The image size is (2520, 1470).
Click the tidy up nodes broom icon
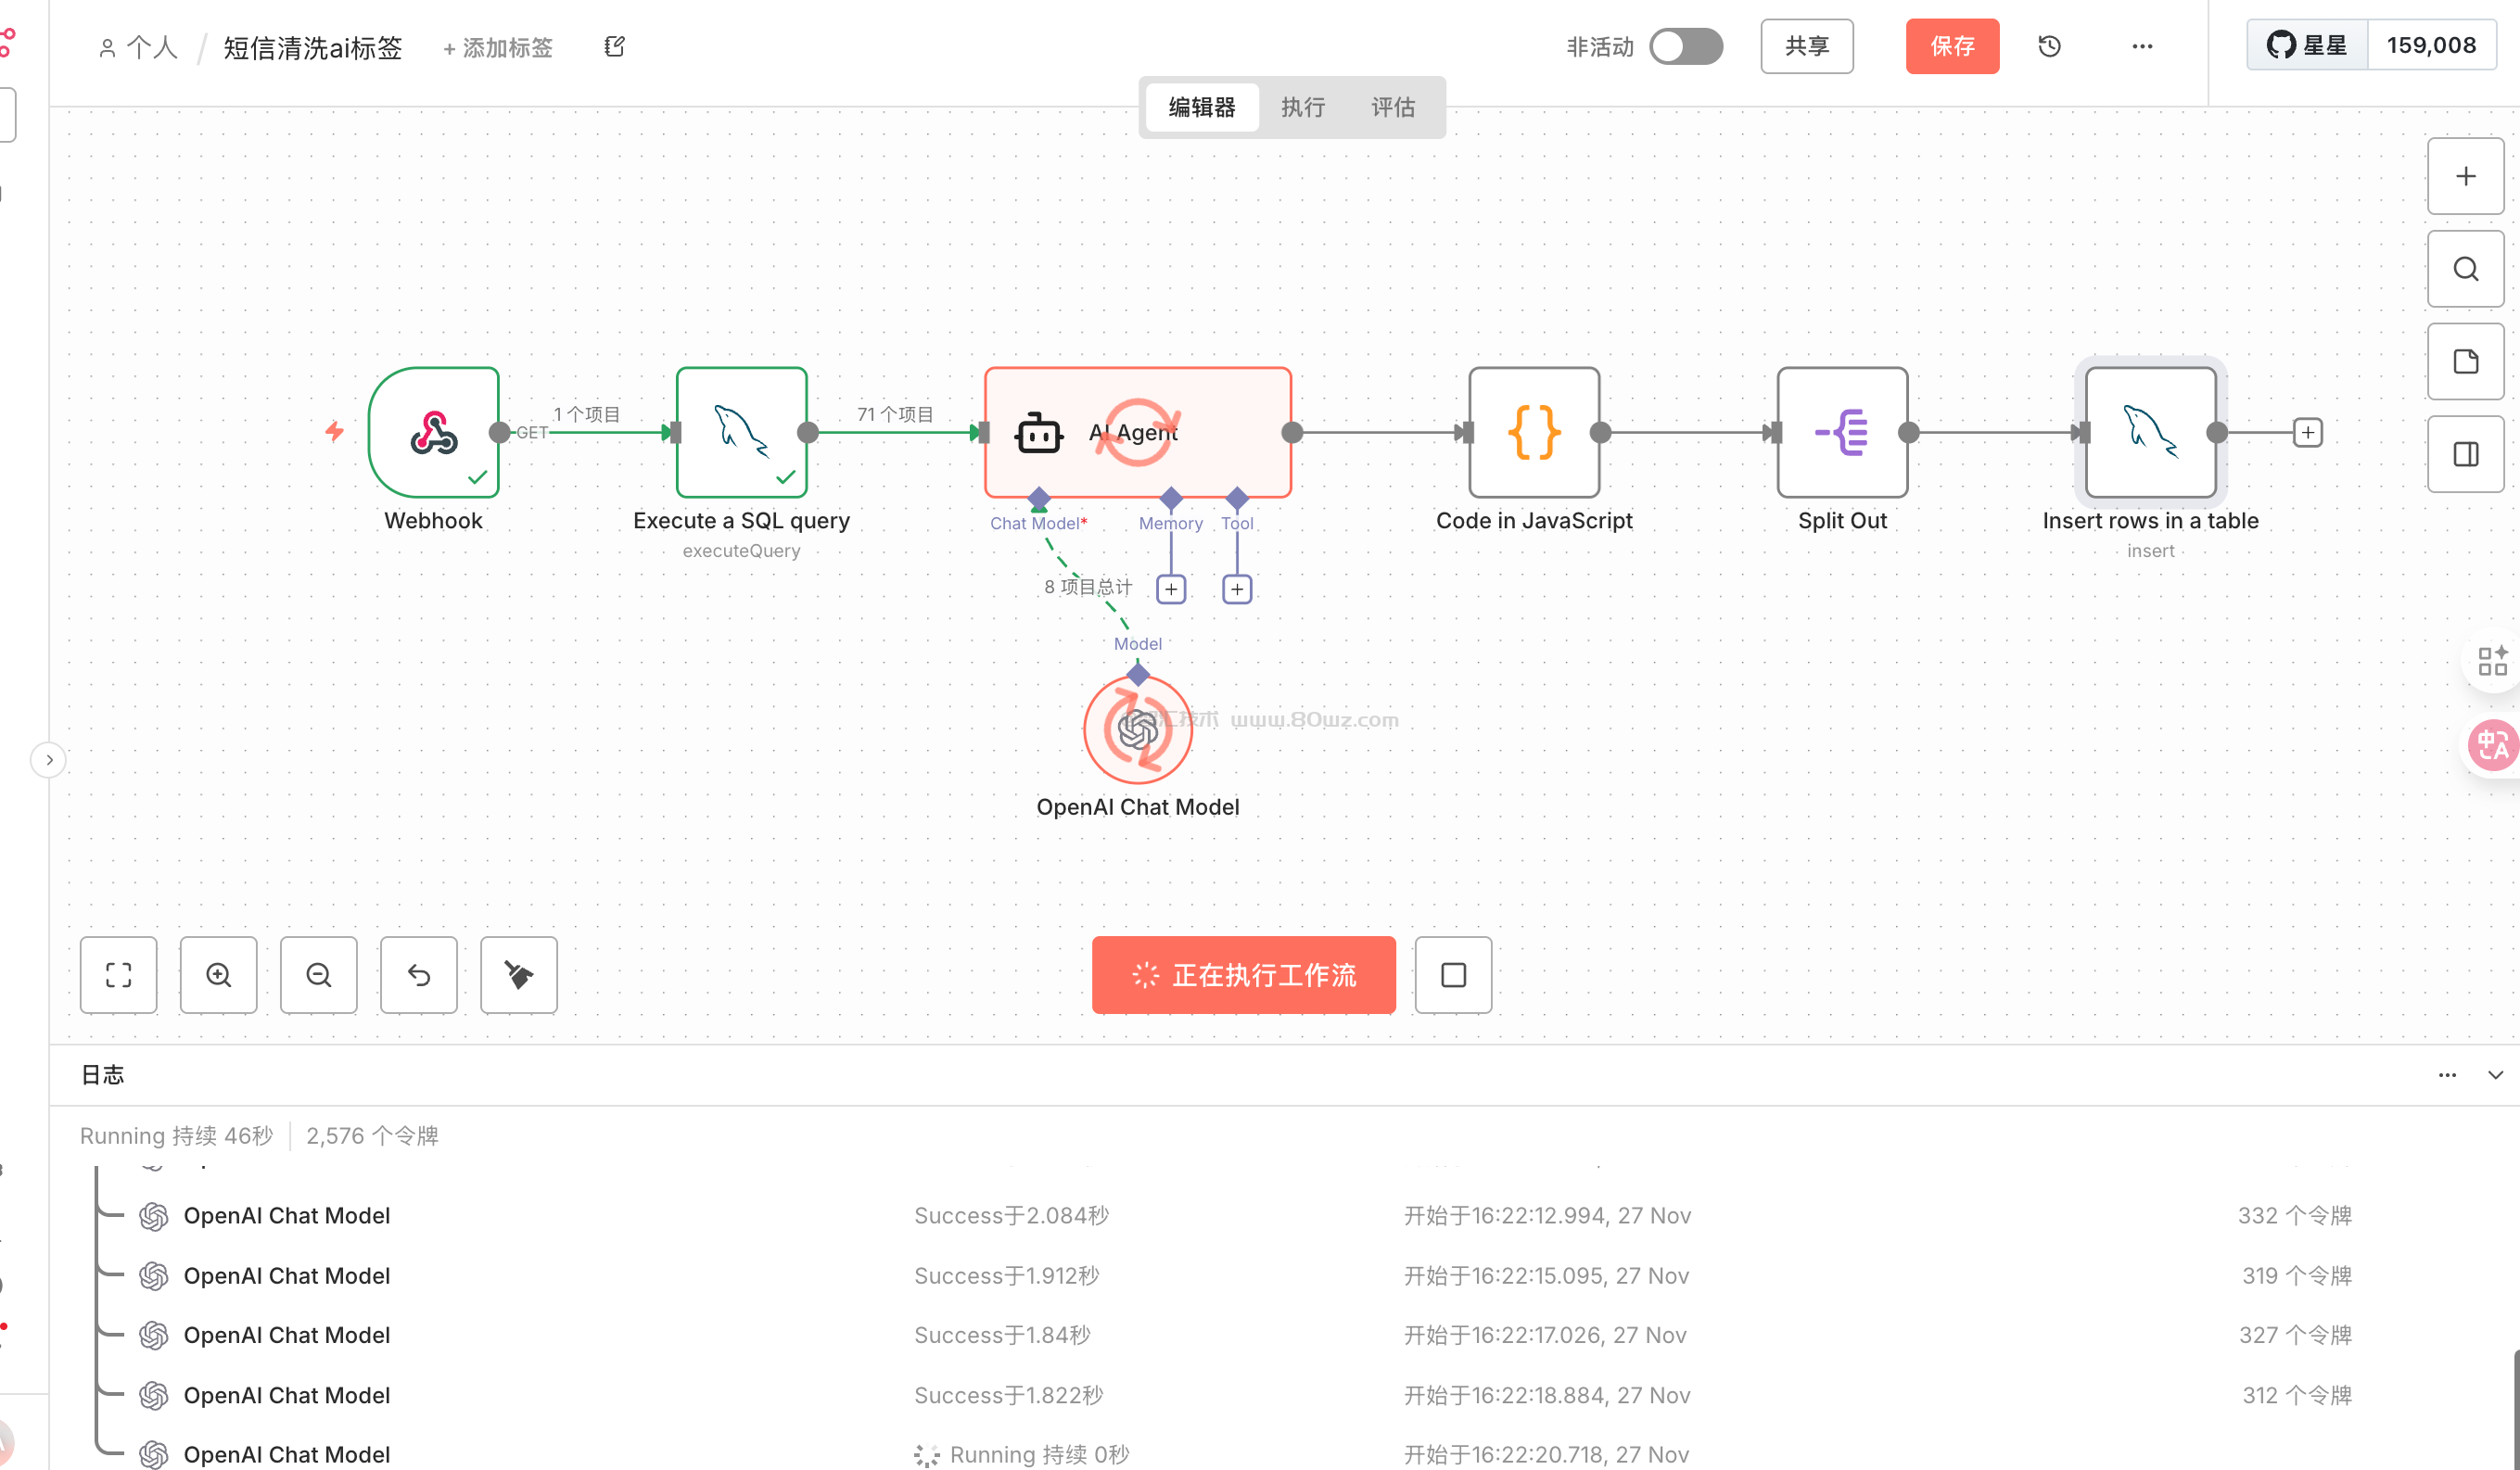pyautogui.click(x=518, y=975)
